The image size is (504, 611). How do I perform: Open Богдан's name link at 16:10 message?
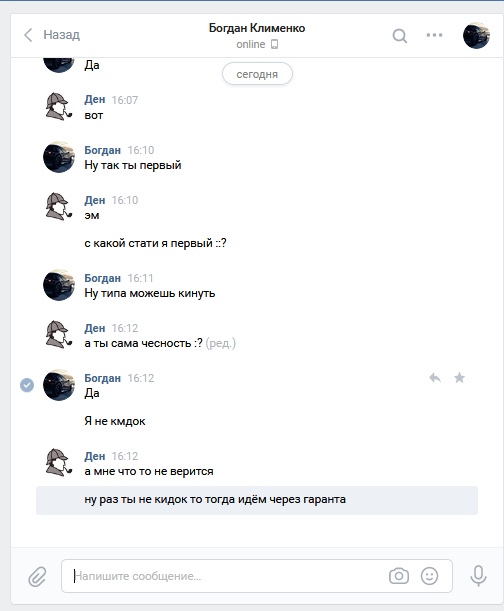pos(103,150)
